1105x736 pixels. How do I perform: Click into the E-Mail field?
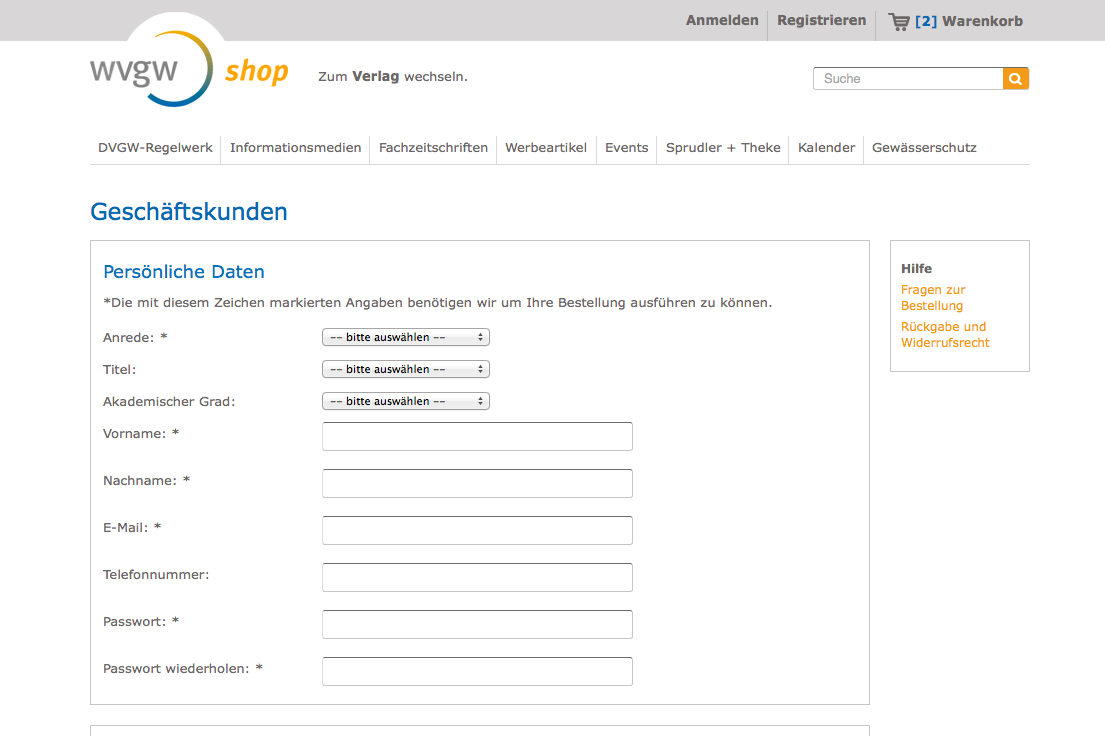pyautogui.click(x=477, y=530)
